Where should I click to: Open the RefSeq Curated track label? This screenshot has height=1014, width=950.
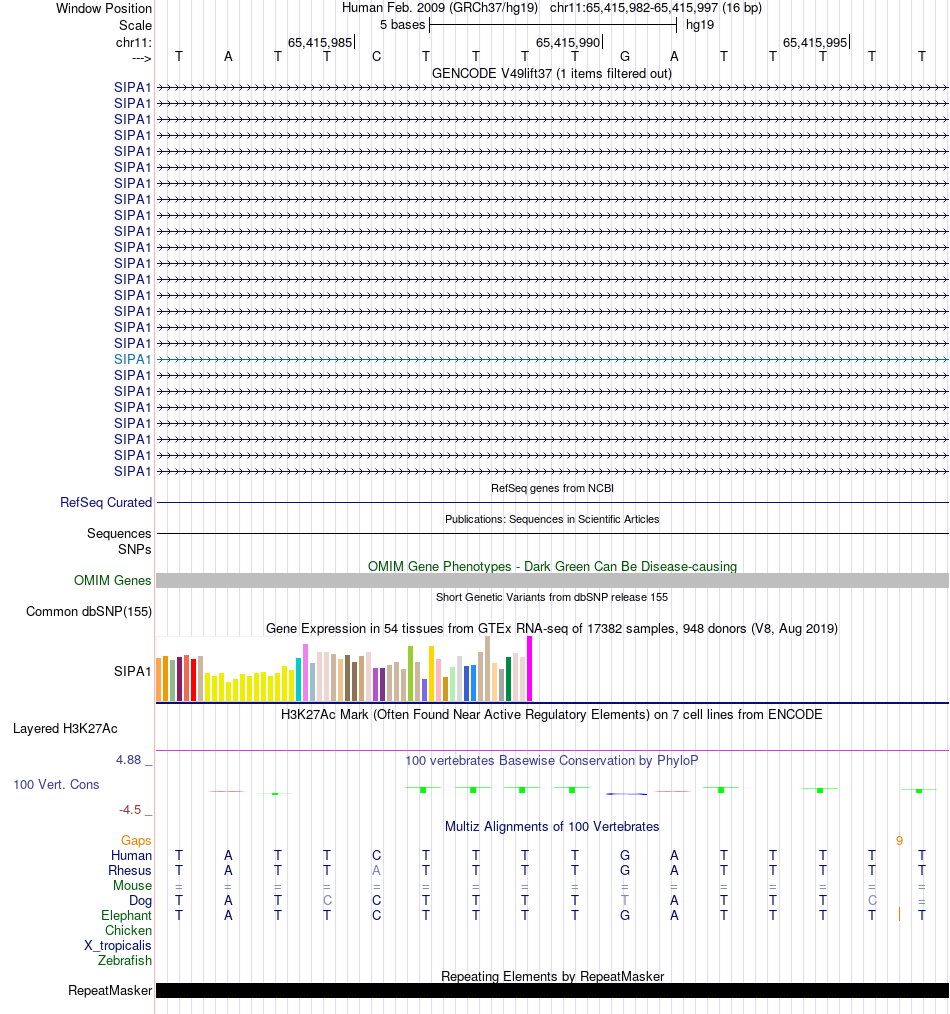tap(106, 502)
